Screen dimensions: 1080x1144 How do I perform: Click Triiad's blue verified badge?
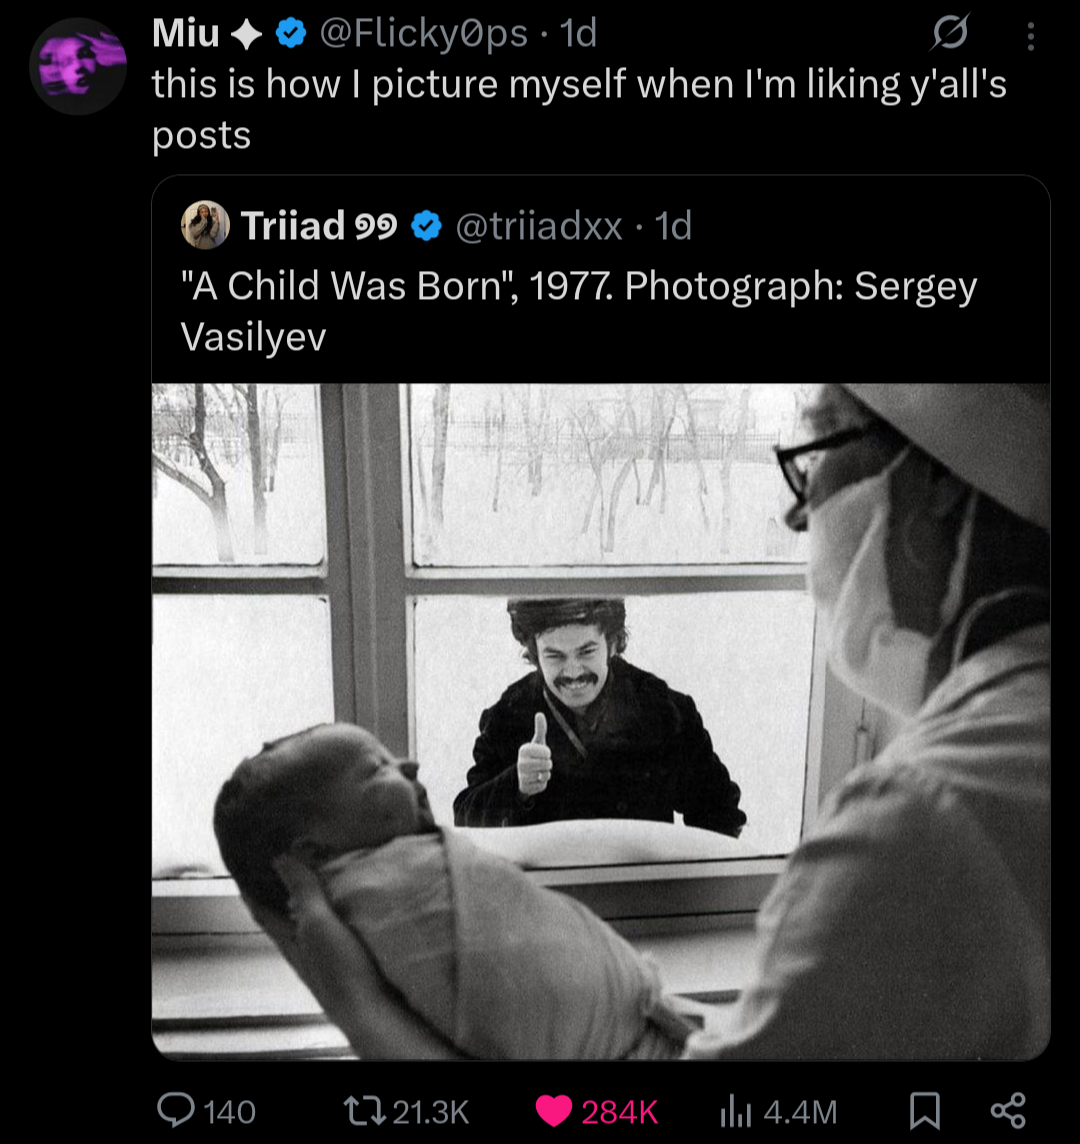428,227
